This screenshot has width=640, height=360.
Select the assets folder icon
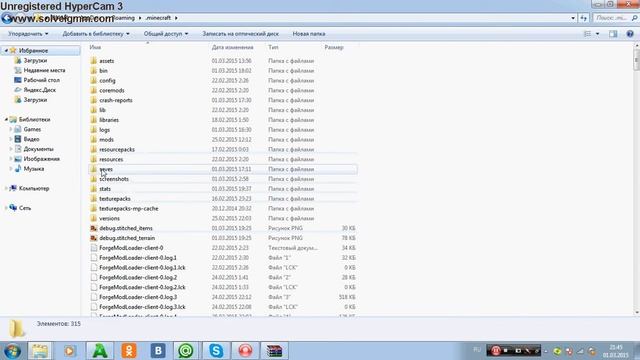(x=93, y=61)
